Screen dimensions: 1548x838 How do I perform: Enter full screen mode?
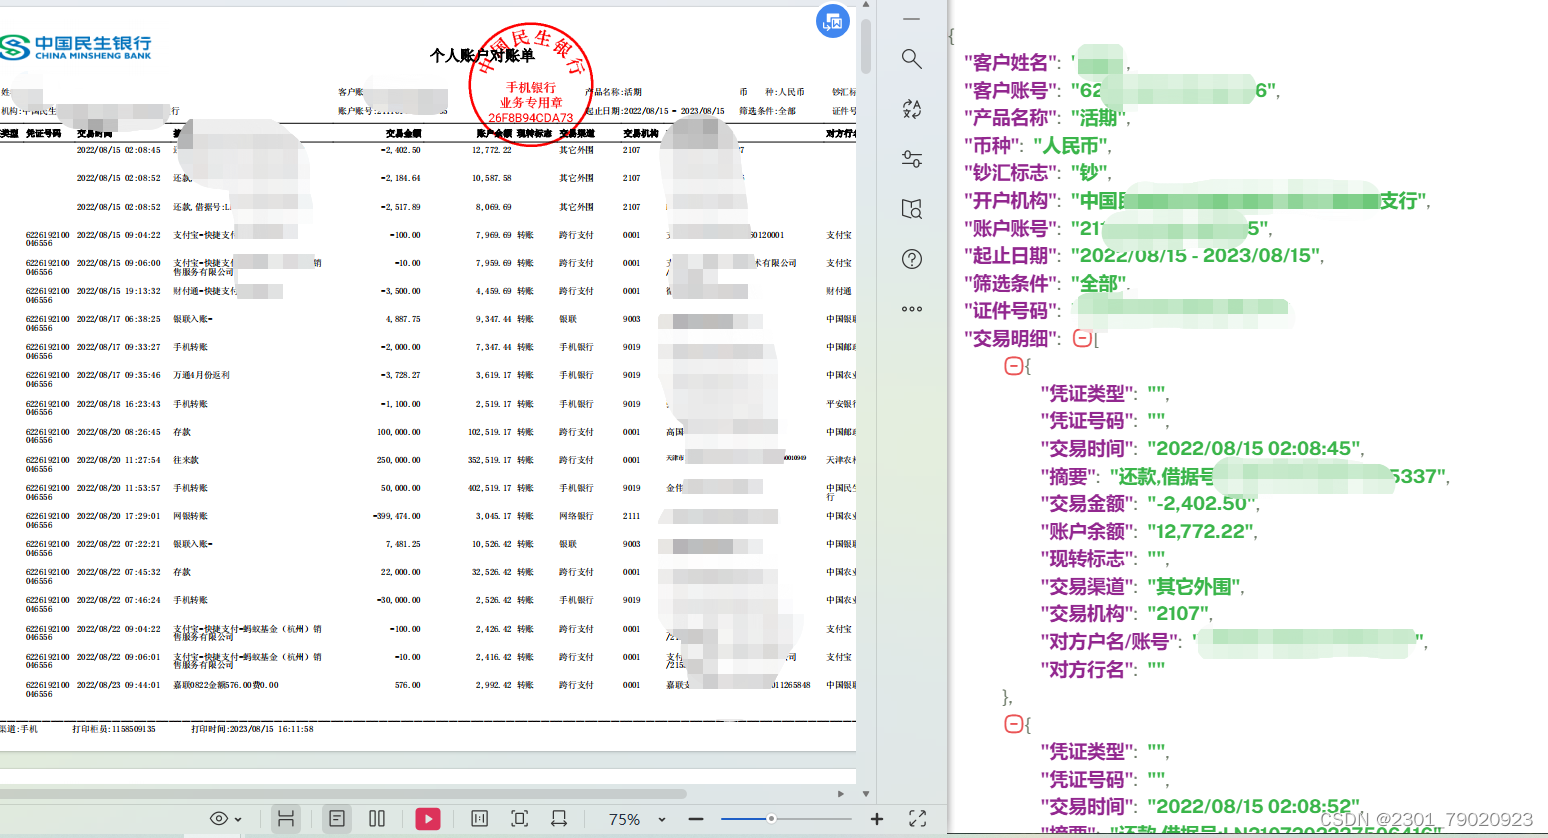(917, 819)
